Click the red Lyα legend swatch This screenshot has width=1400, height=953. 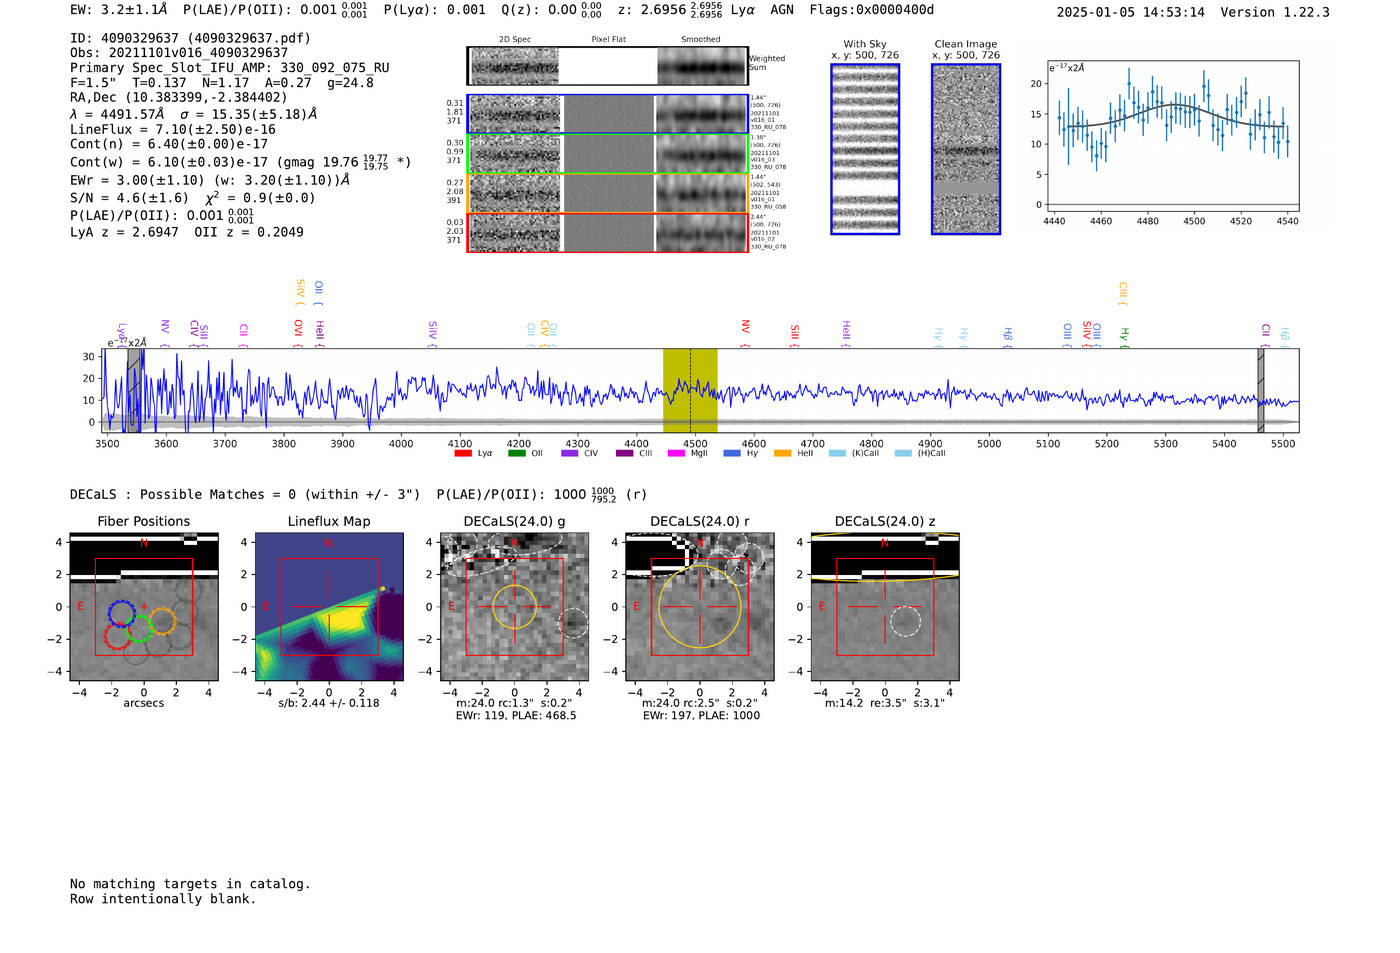pyautogui.click(x=463, y=453)
